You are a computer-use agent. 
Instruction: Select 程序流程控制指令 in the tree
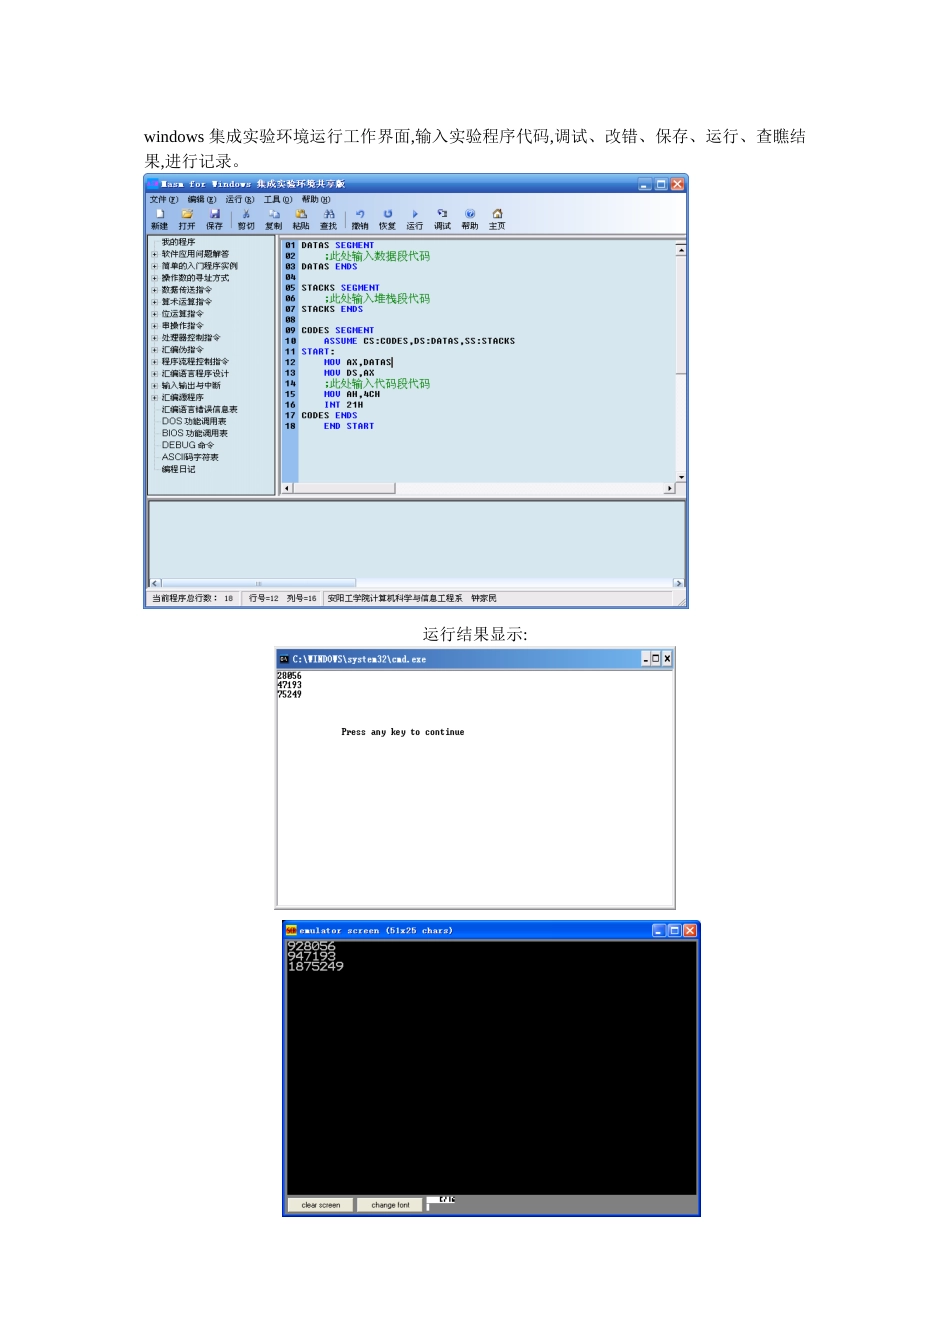(x=195, y=362)
